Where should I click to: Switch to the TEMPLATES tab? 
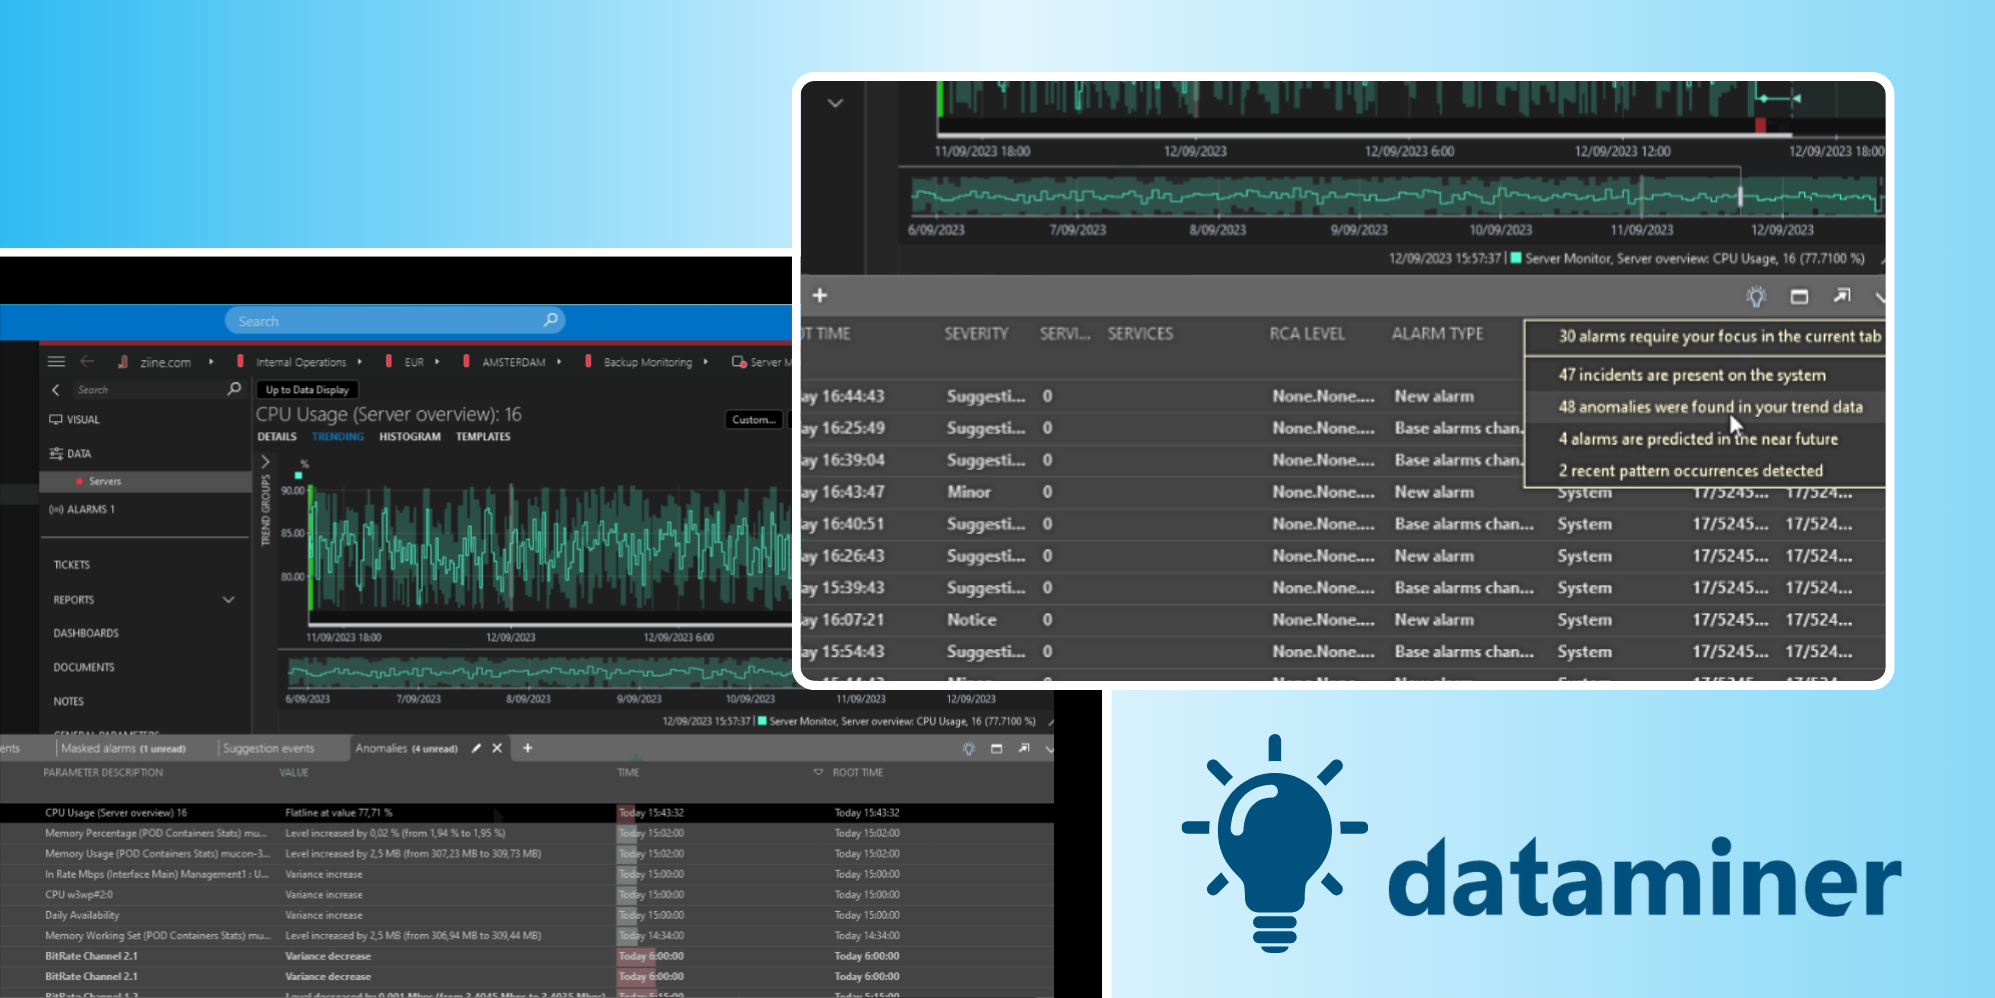click(x=483, y=437)
